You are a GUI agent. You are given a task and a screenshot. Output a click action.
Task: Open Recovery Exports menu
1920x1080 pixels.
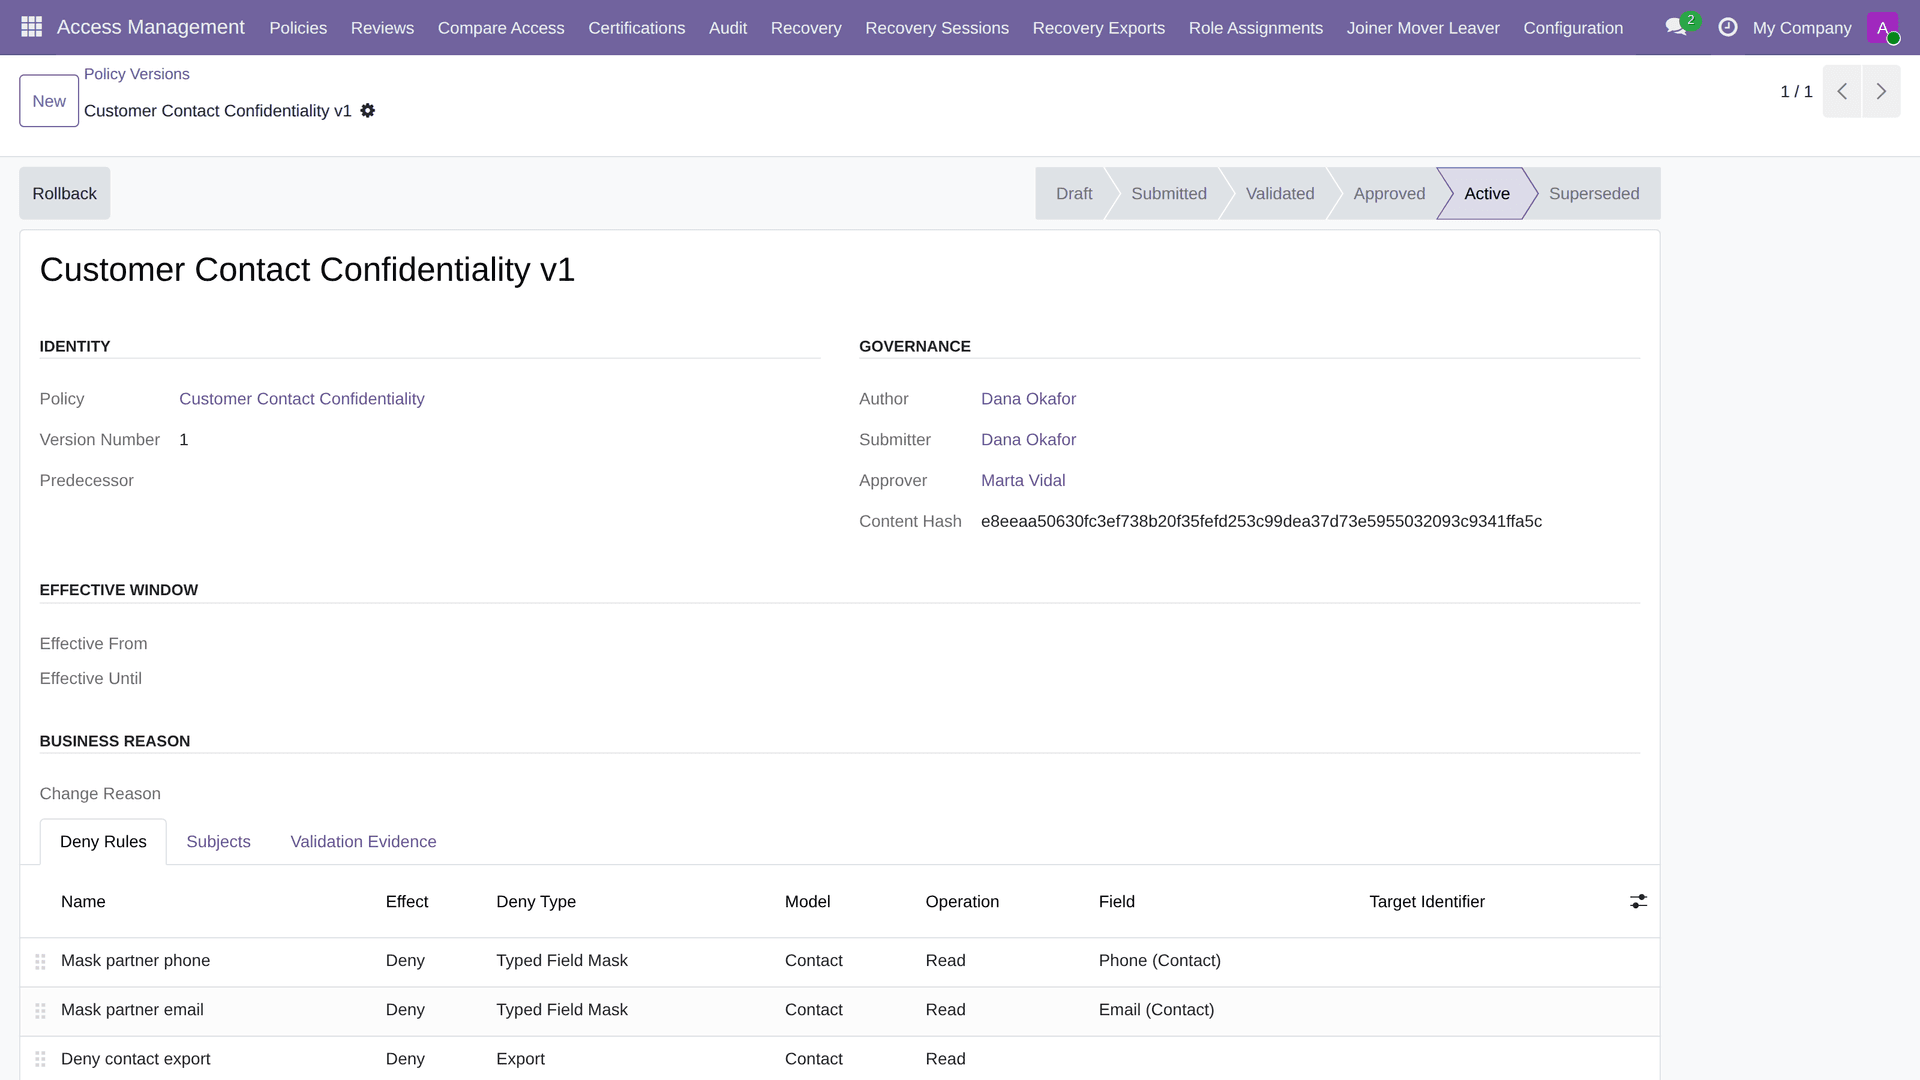1099,28
